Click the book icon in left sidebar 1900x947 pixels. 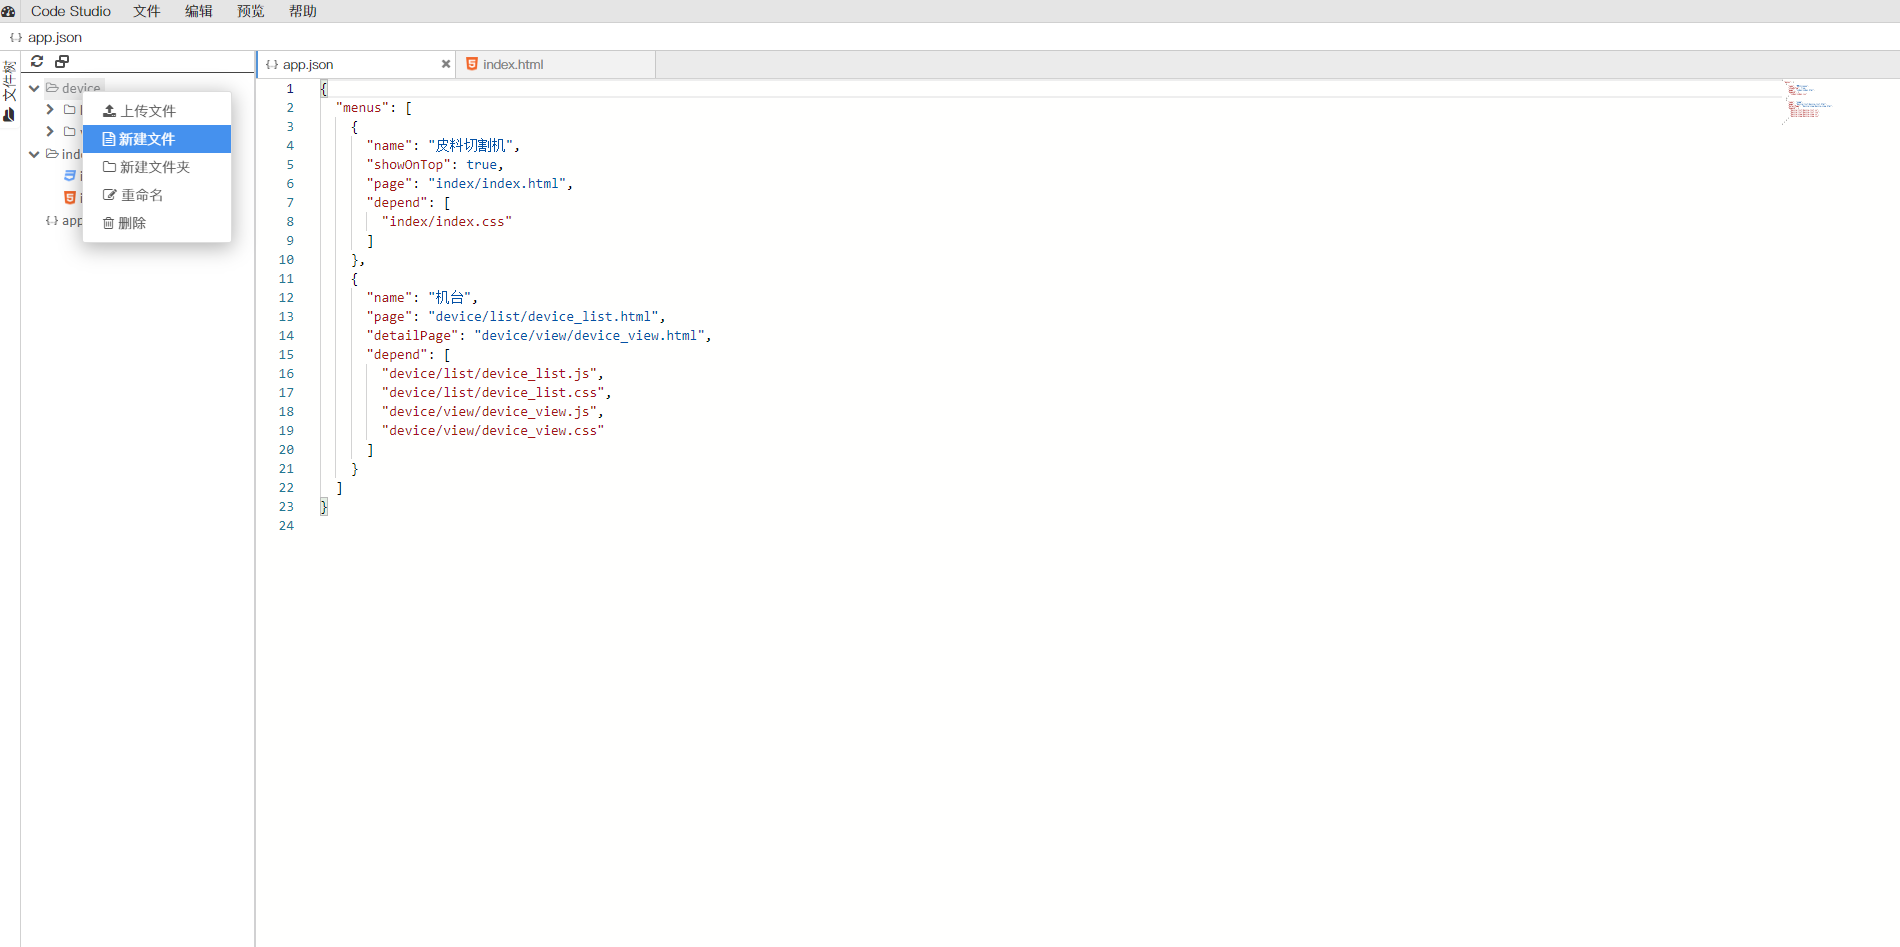(x=9, y=115)
